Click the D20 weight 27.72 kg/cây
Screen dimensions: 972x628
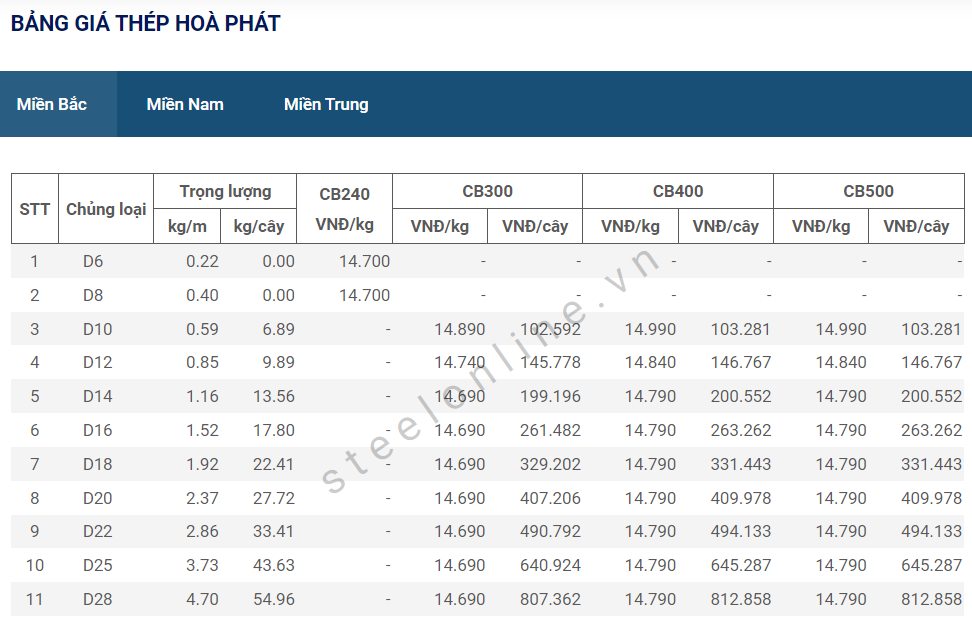[274, 498]
